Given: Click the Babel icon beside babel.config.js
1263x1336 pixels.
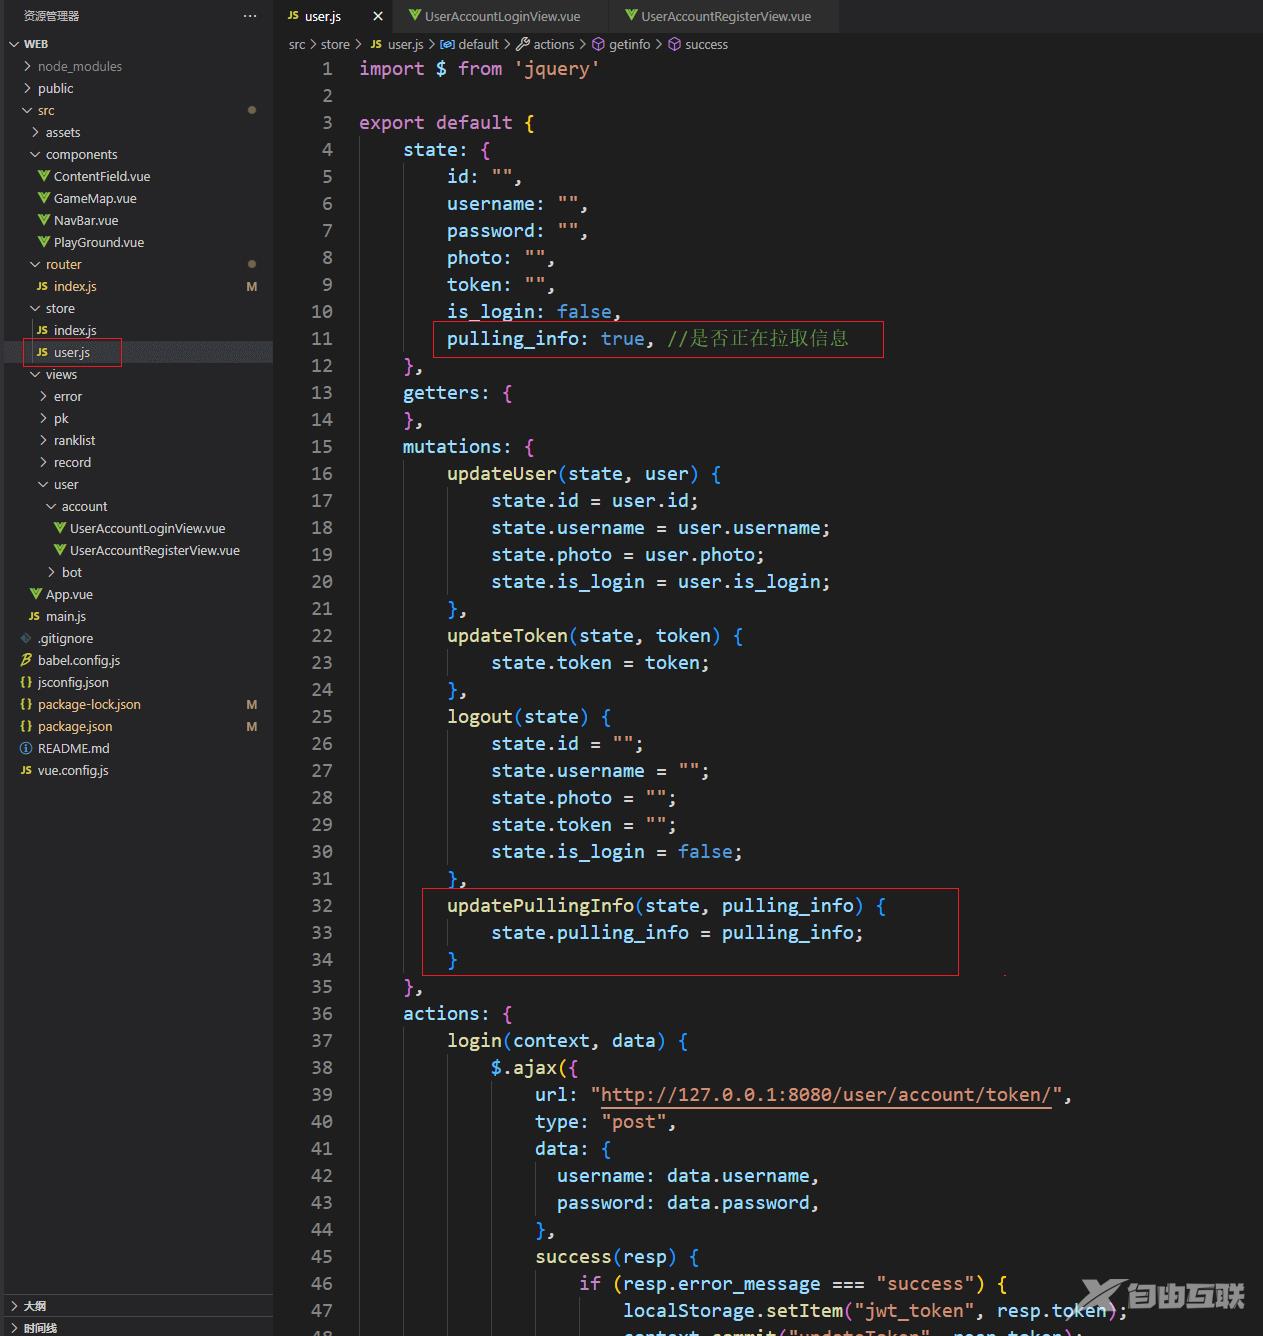Looking at the screenshot, I should (26, 660).
